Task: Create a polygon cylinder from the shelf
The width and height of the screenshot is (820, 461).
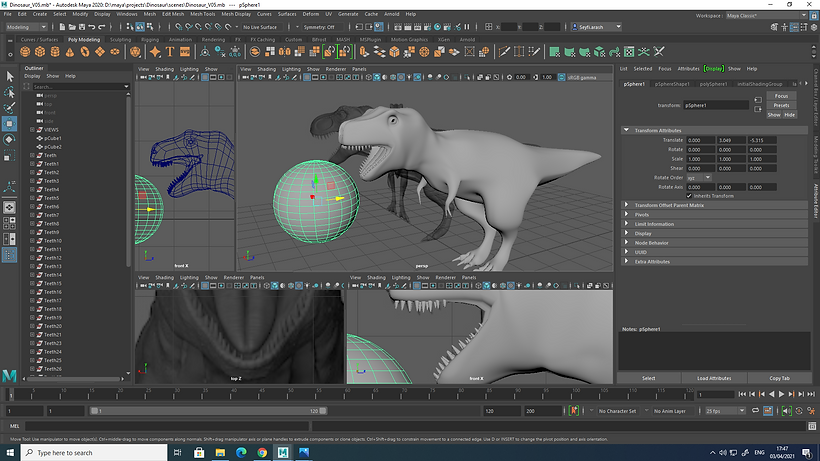Action: [55, 52]
